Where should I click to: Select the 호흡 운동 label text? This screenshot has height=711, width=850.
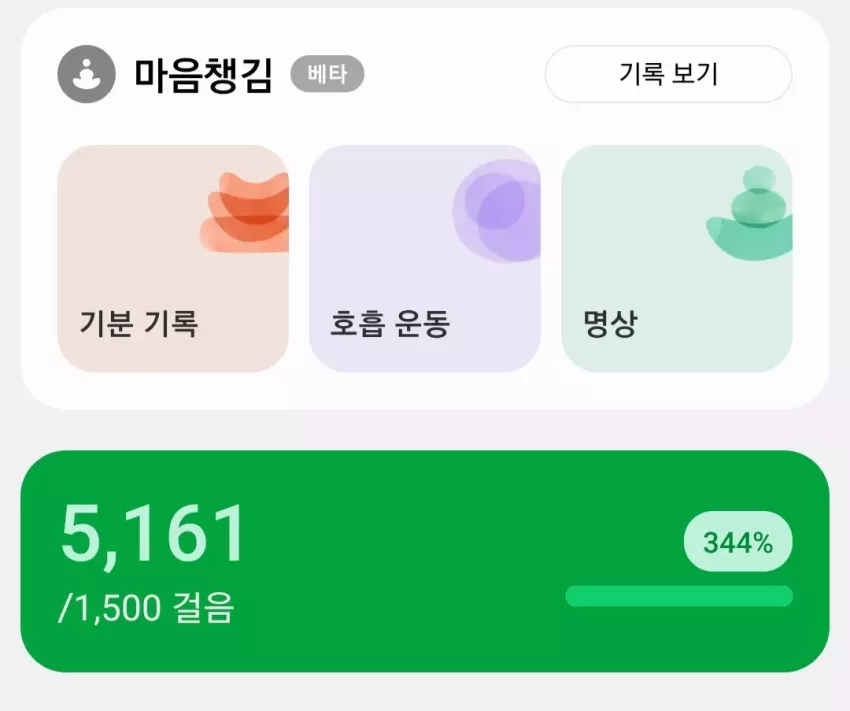[390, 324]
